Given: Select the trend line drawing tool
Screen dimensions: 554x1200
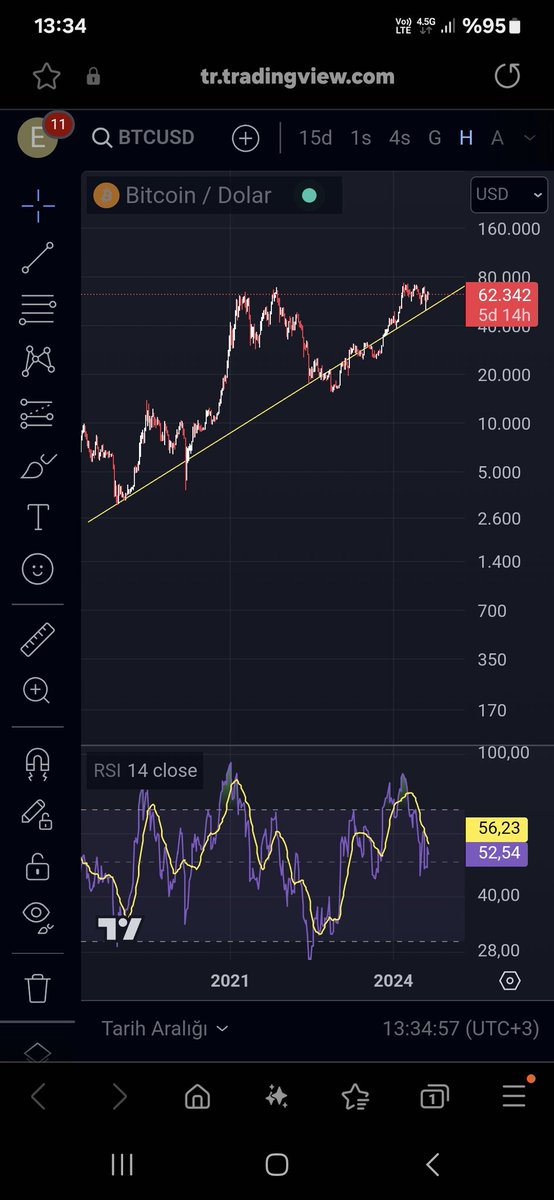Looking at the screenshot, I should 38,258.
